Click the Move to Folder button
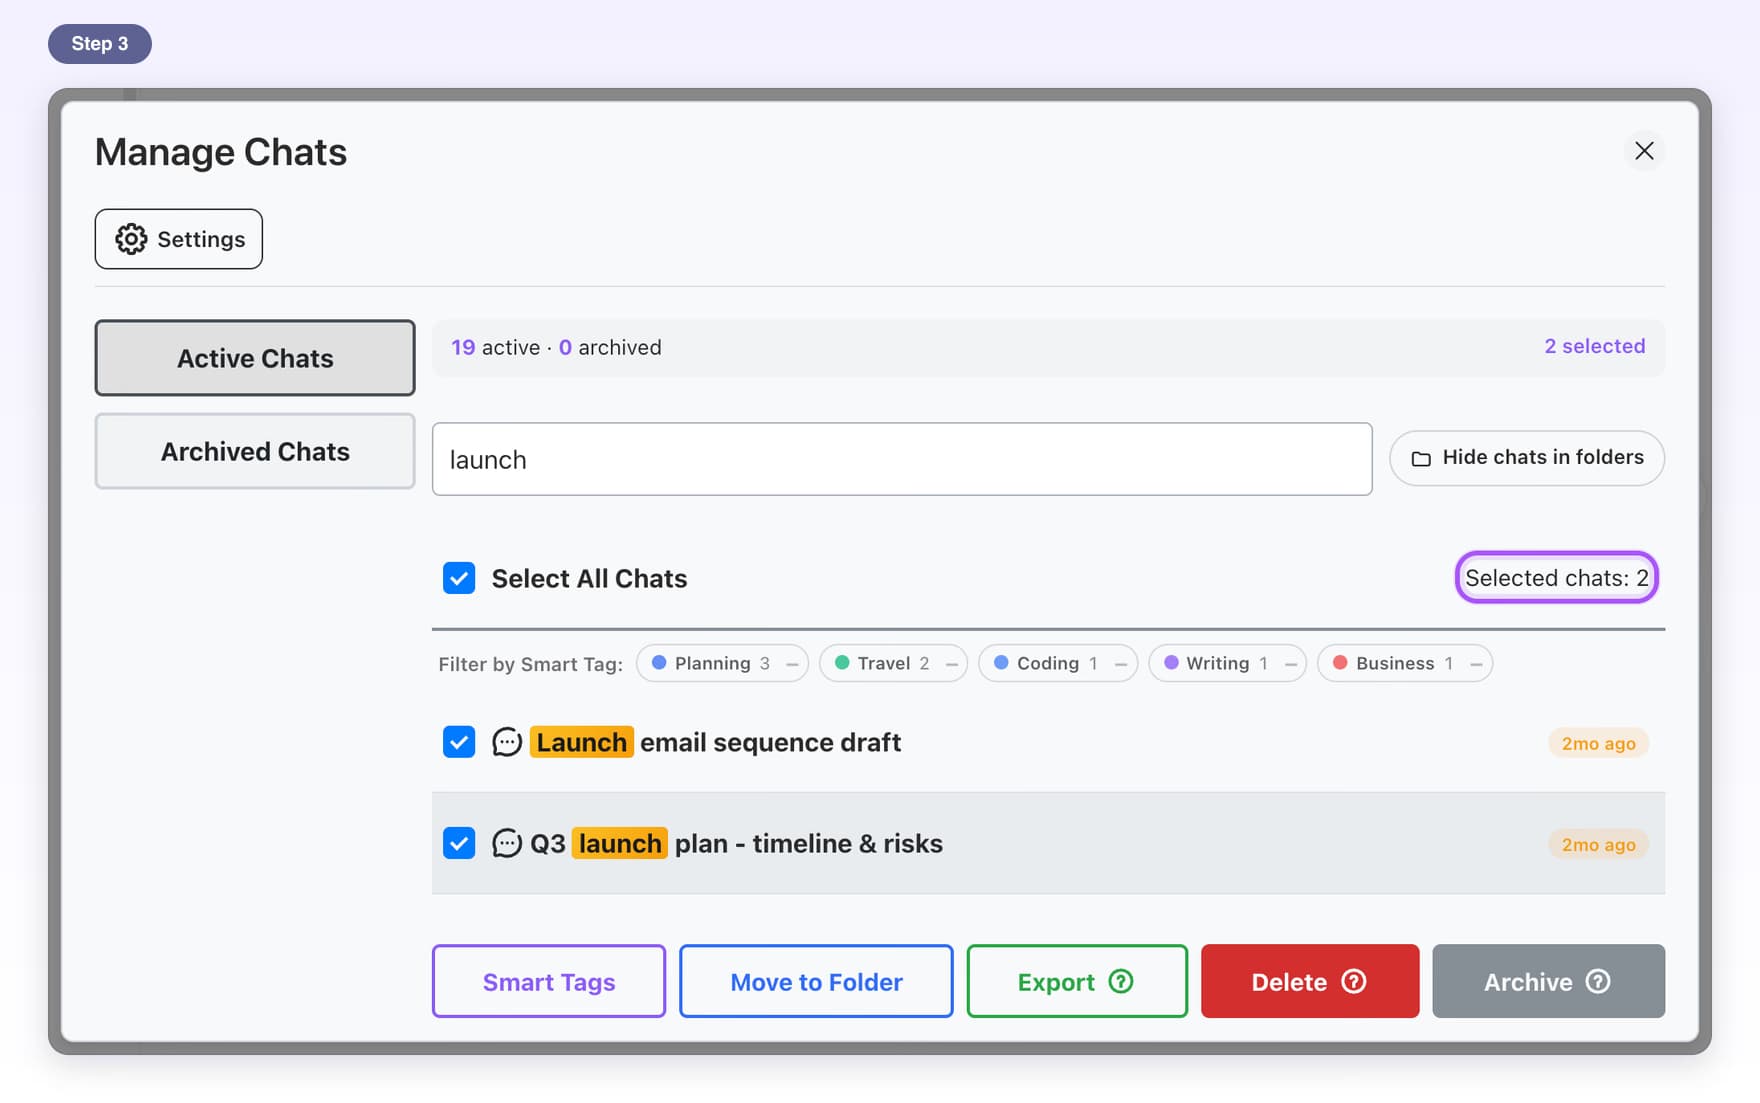The image size is (1760, 1103). point(816,981)
